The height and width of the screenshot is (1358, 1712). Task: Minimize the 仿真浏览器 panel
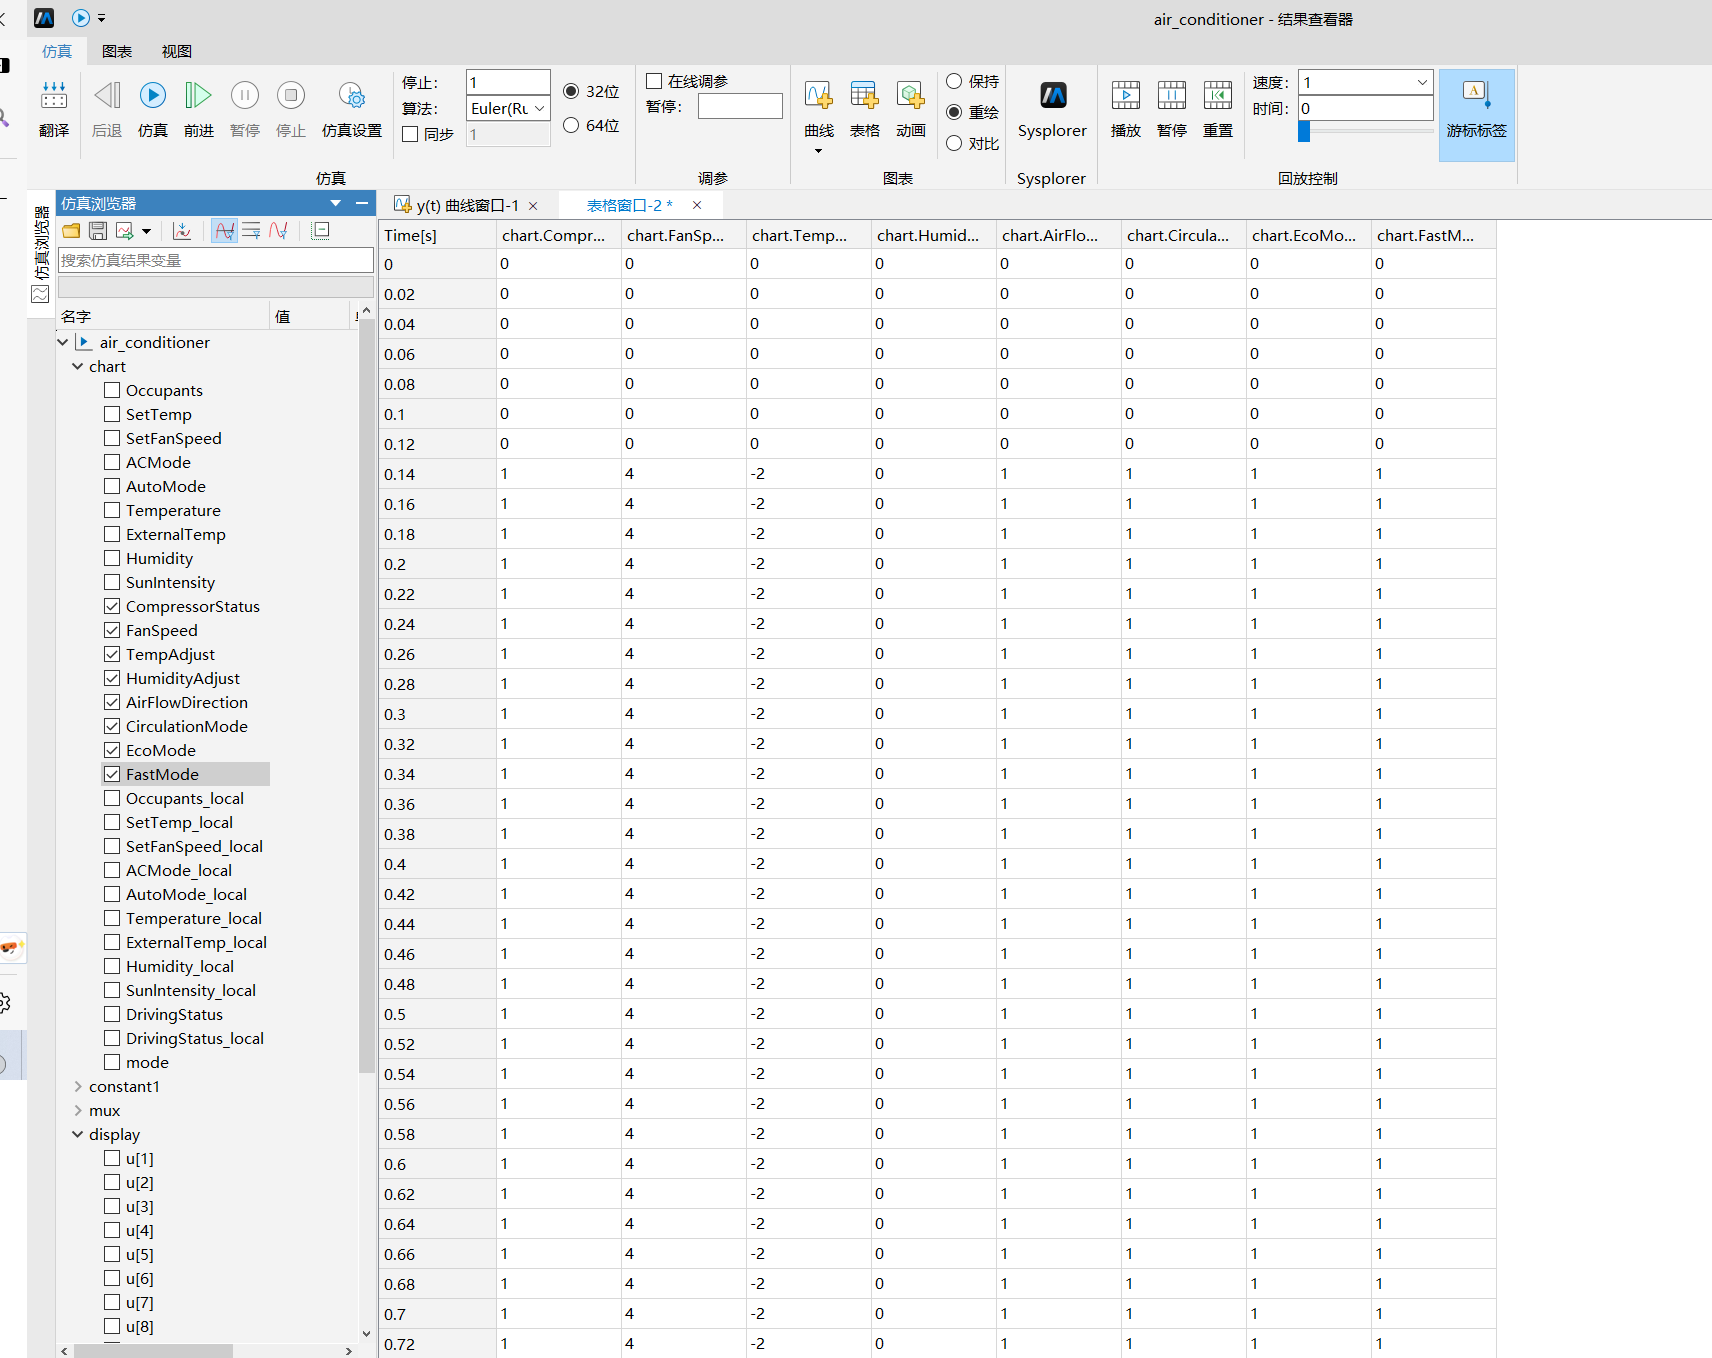pos(362,203)
